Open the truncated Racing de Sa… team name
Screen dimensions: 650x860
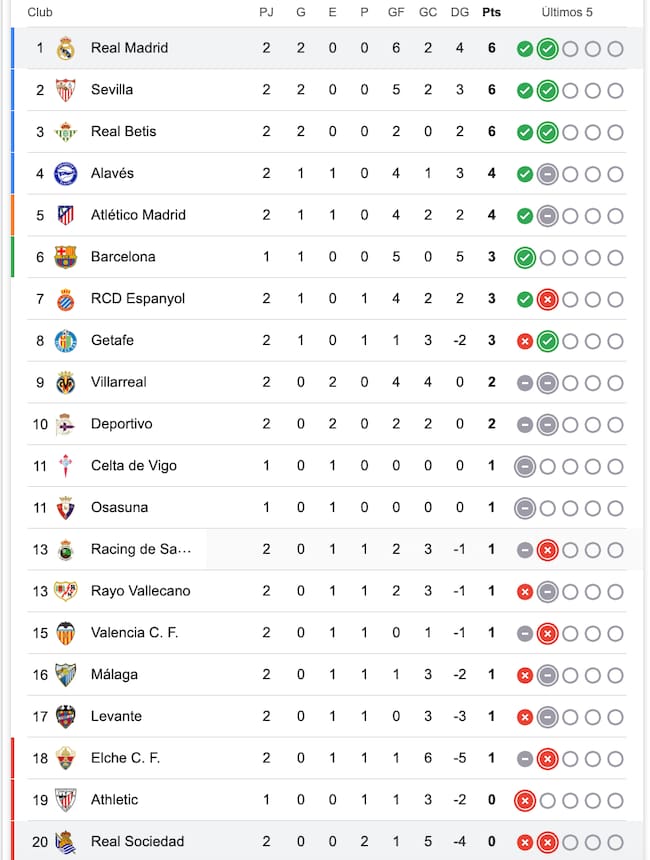click(141, 549)
